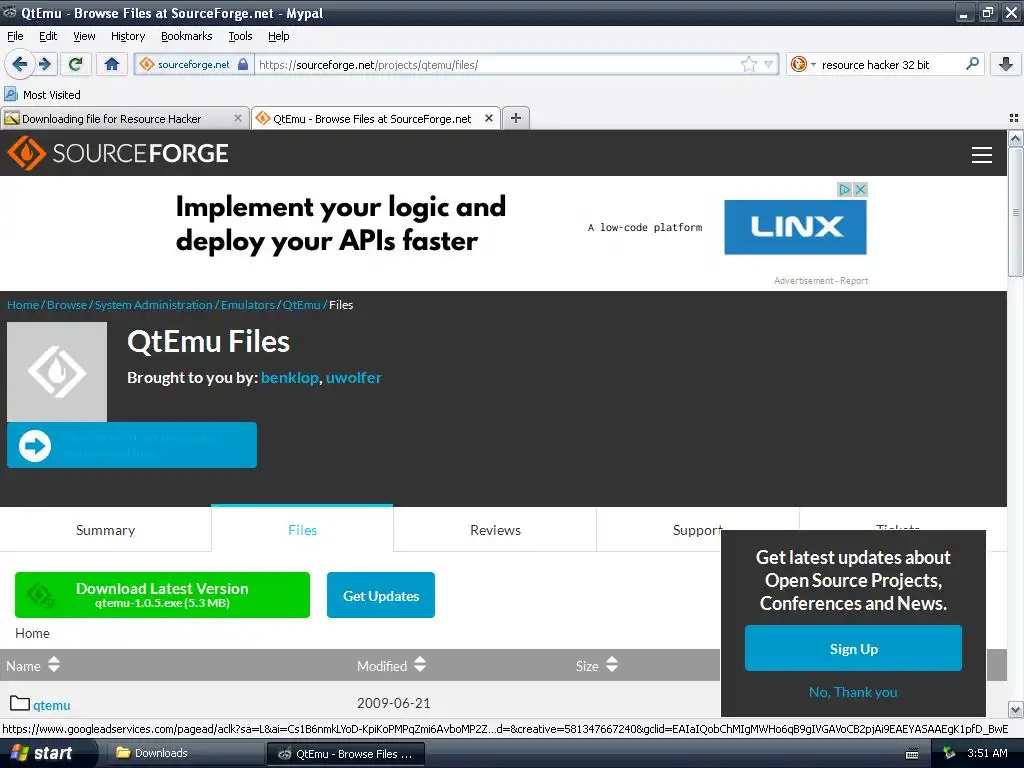Reload the page with the refresh icon
The height and width of the screenshot is (768, 1024).
point(75,64)
